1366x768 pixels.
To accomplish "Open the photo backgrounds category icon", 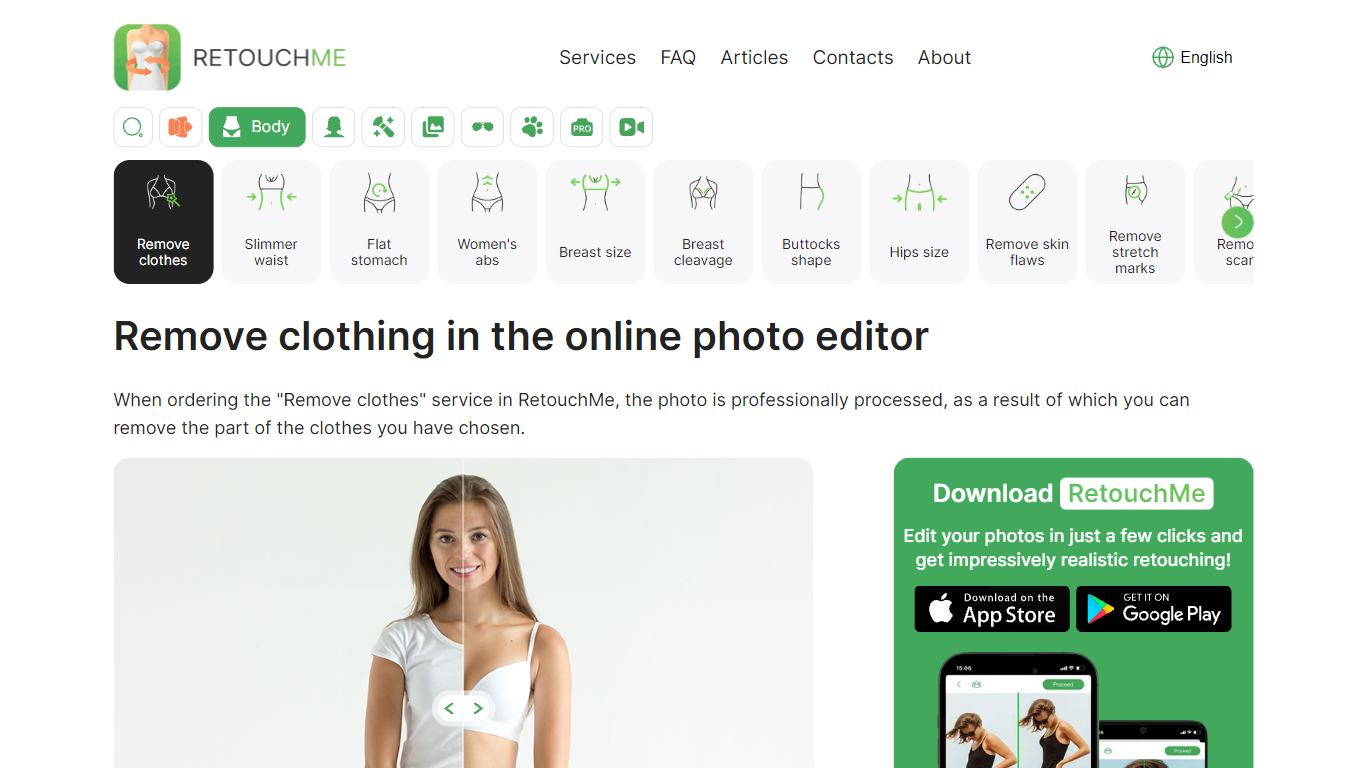I will tap(432, 127).
